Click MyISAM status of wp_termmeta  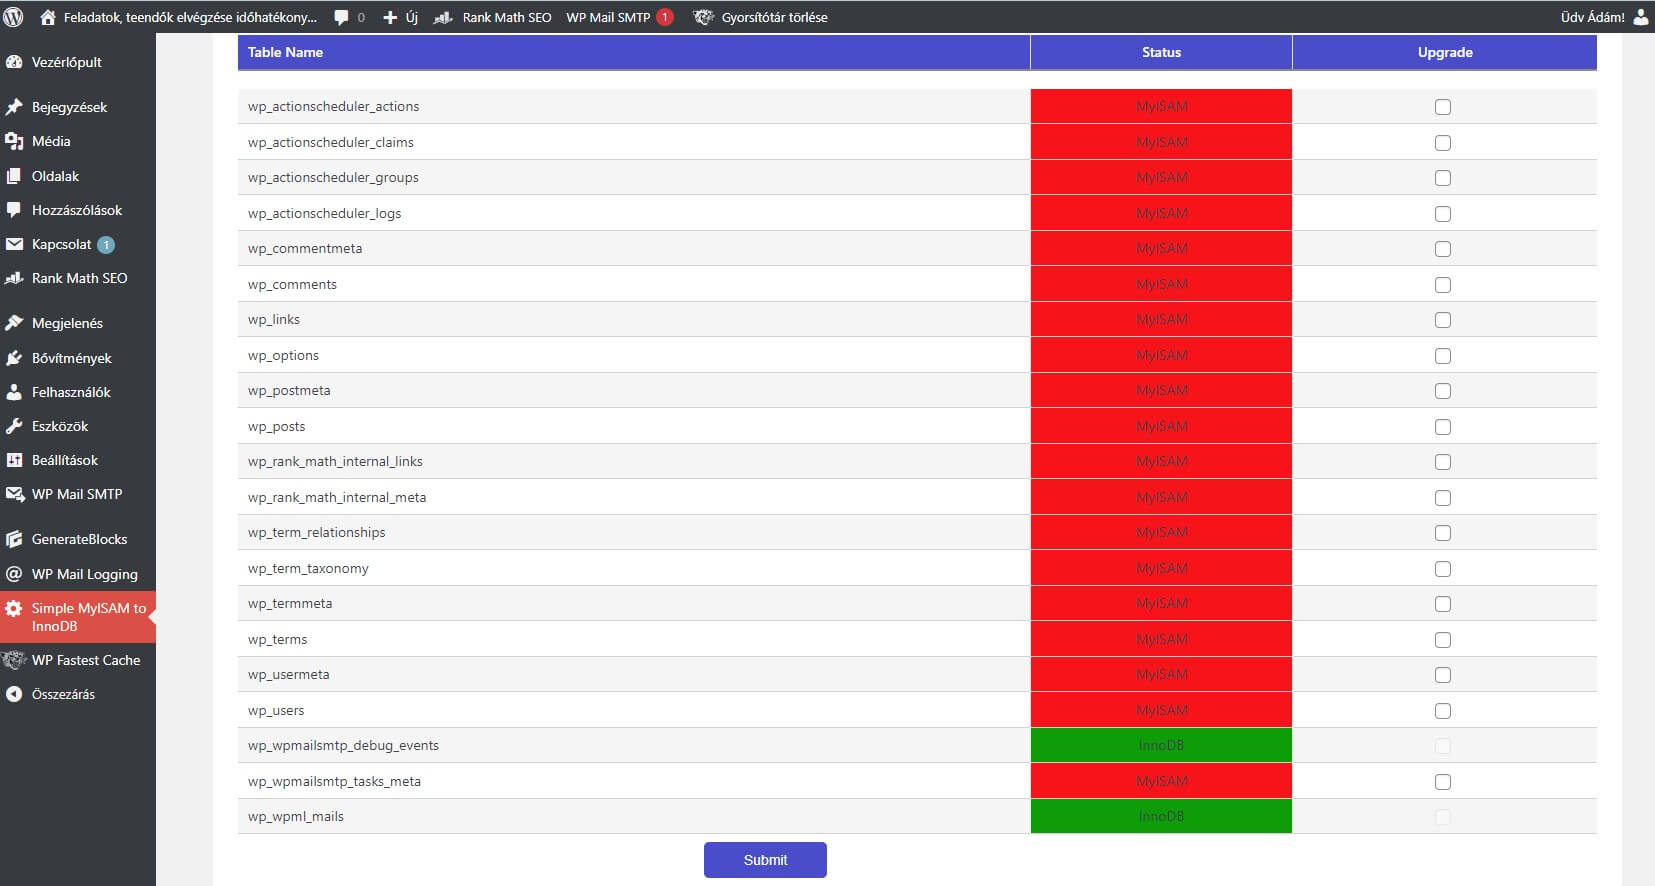pos(1161,603)
